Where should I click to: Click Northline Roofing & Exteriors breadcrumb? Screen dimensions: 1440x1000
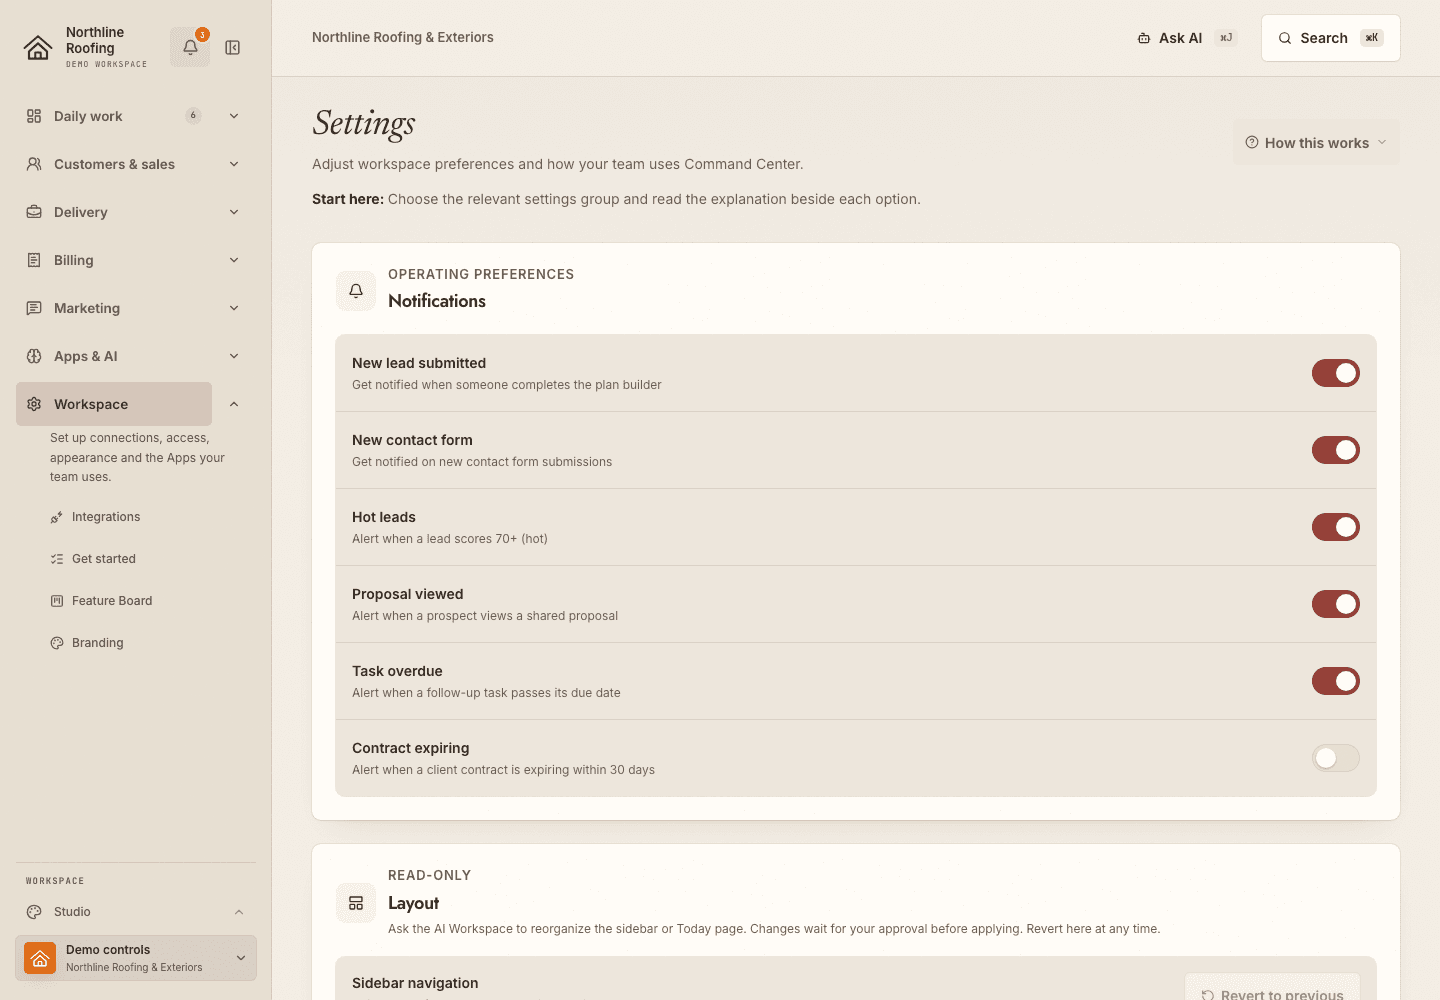tap(403, 37)
